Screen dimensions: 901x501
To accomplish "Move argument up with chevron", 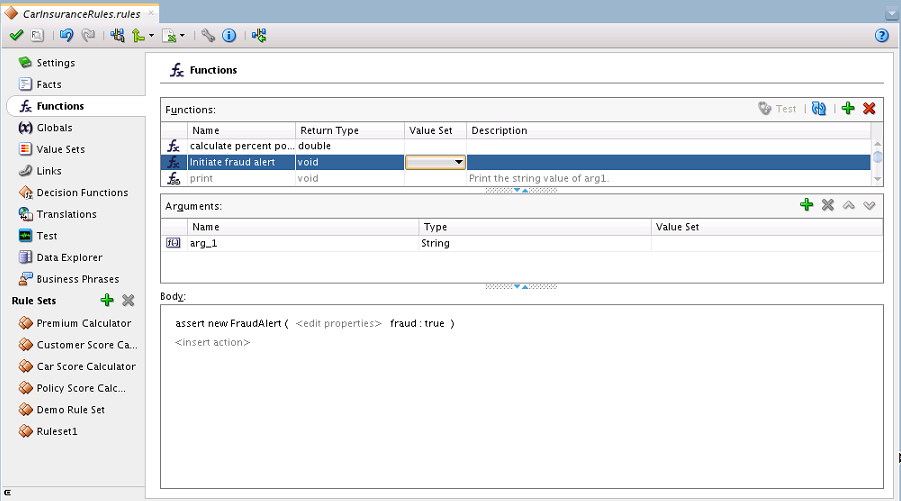I will coord(849,205).
